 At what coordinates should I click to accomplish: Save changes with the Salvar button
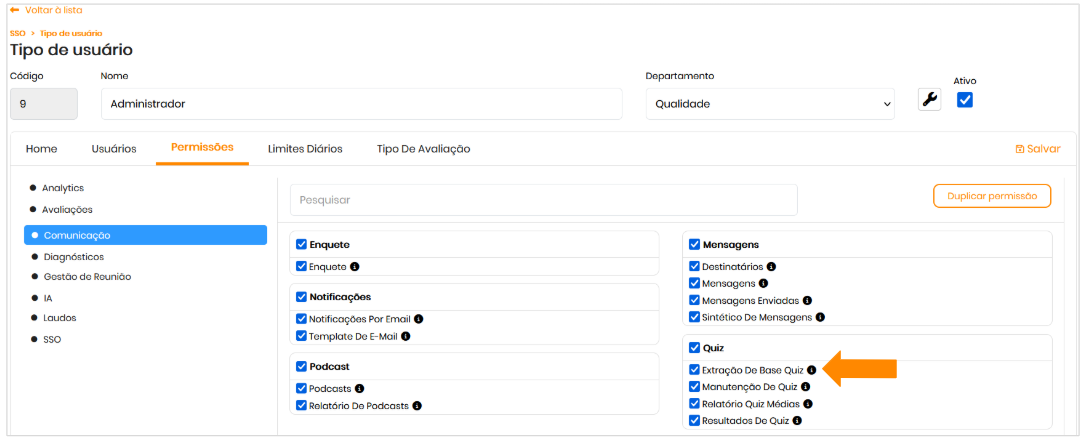click(1037, 149)
